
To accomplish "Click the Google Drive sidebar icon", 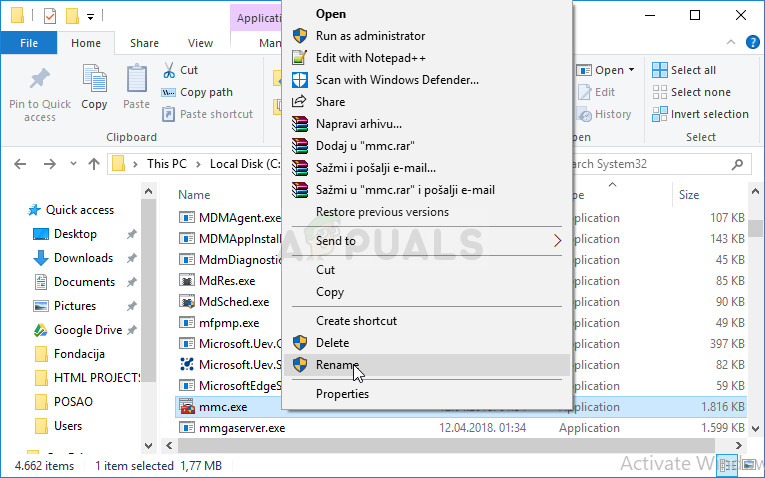I will pyautogui.click(x=40, y=330).
